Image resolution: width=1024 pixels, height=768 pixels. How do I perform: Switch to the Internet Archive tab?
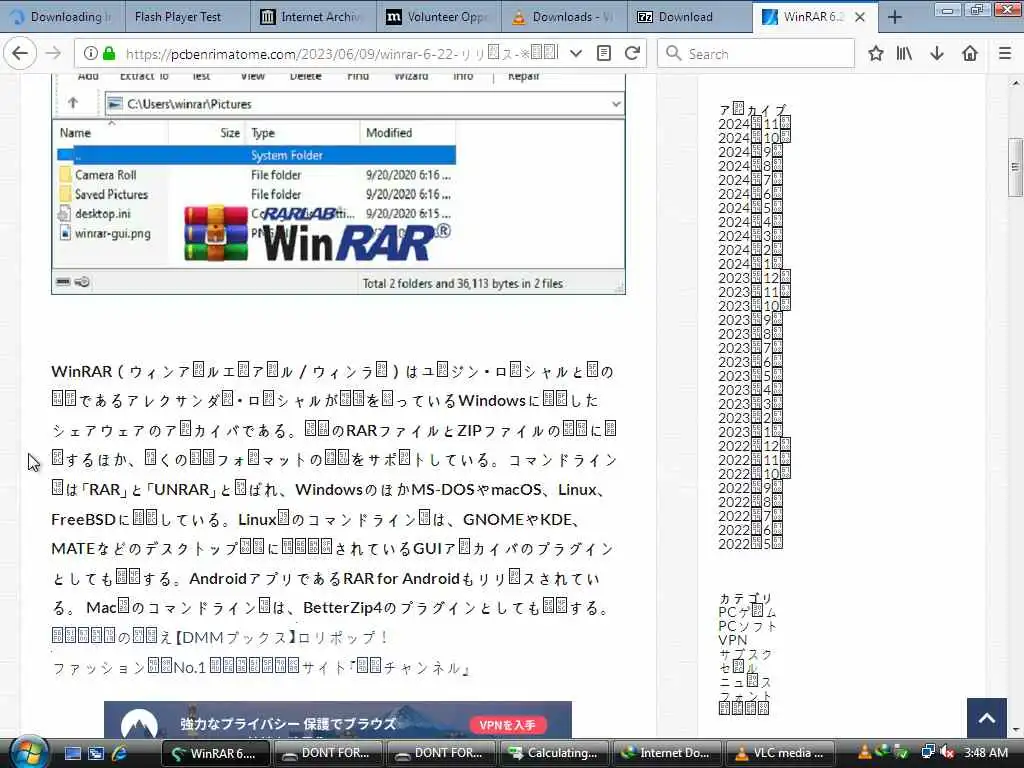313,17
